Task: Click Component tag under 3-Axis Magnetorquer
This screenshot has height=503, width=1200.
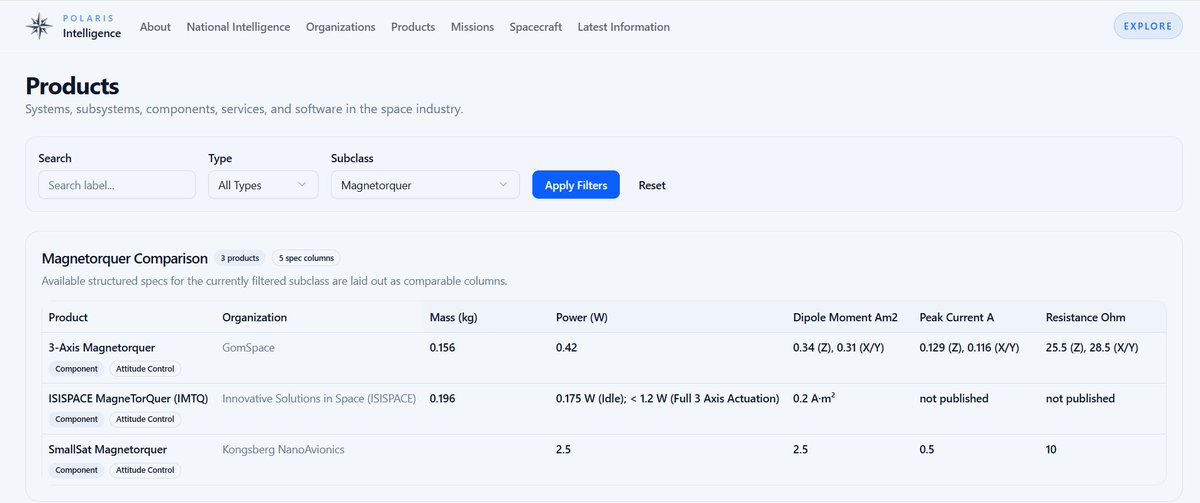Action: click(x=76, y=368)
